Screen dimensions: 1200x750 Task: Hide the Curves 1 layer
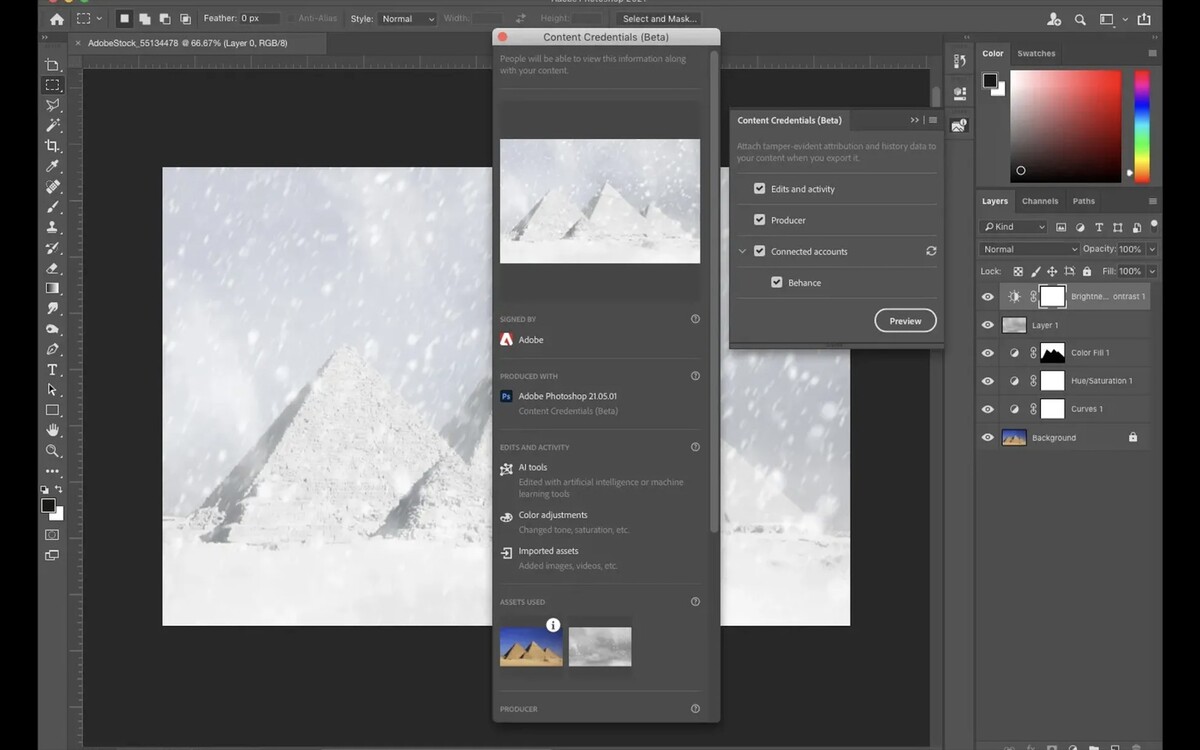(x=988, y=409)
